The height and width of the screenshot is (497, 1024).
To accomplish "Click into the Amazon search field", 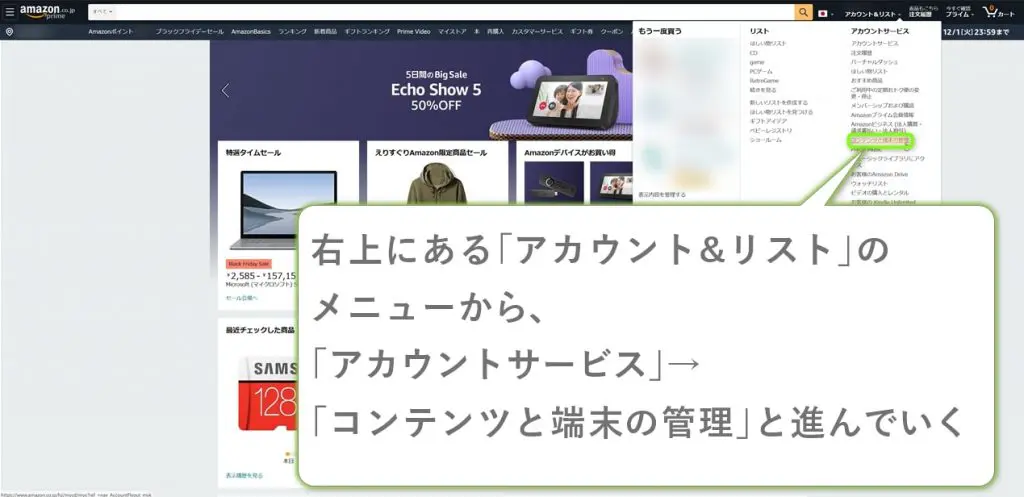I will (x=455, y=12).
